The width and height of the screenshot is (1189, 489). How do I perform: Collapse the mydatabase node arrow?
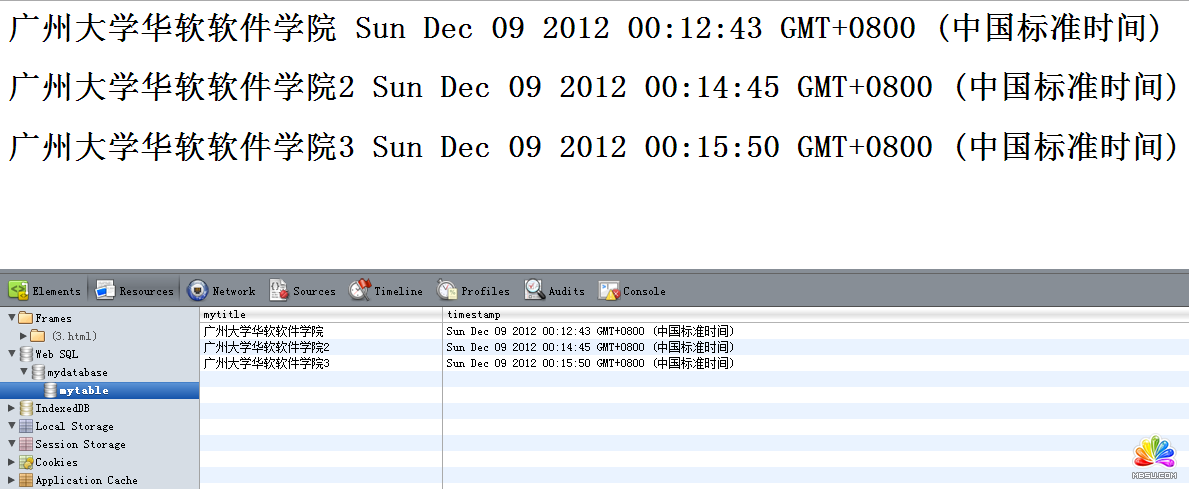click(23, 372)
